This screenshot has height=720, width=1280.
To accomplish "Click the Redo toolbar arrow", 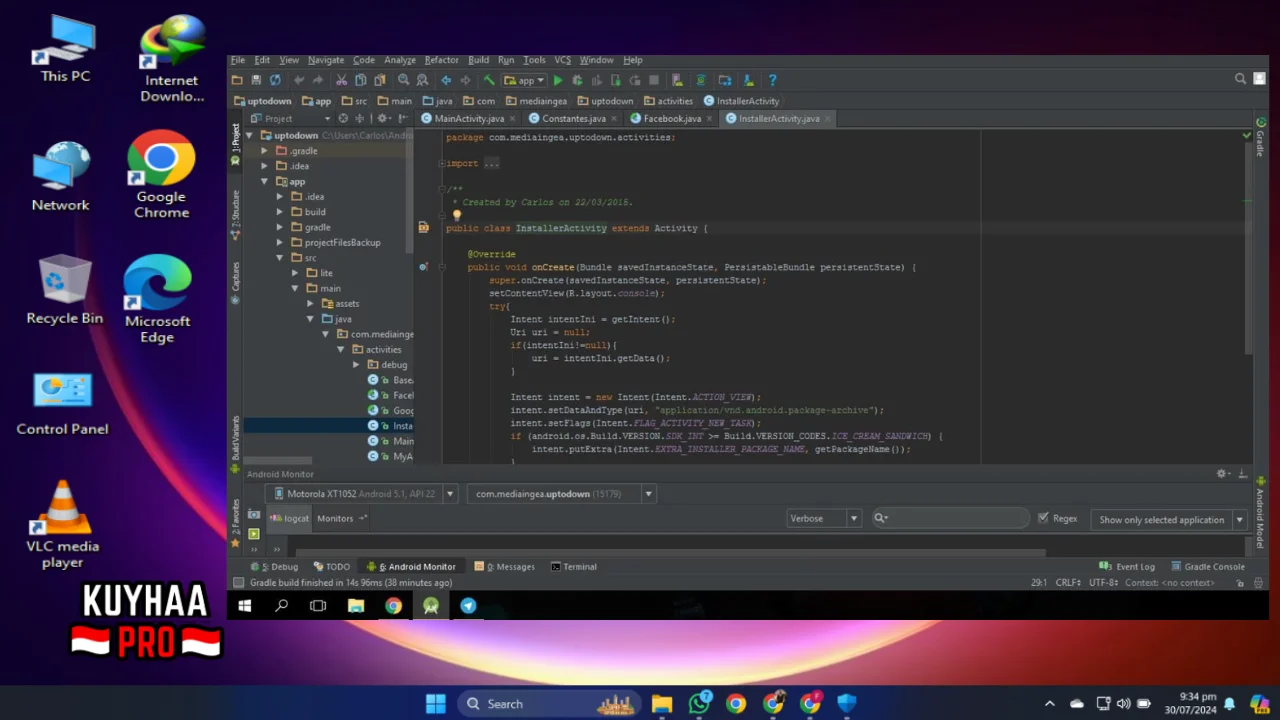I will pos(317,80).
